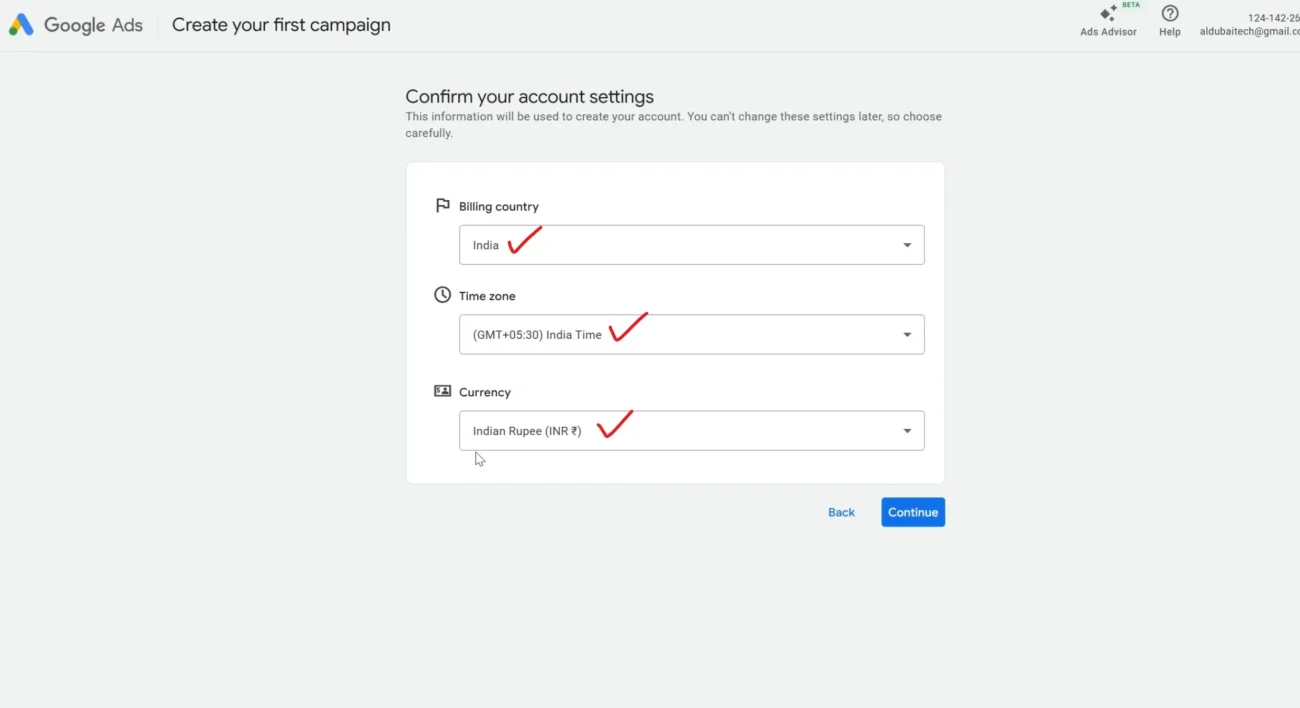1300x708 pixels.
Task: Click the Google Ads logo icon
Action: point(21,25)
